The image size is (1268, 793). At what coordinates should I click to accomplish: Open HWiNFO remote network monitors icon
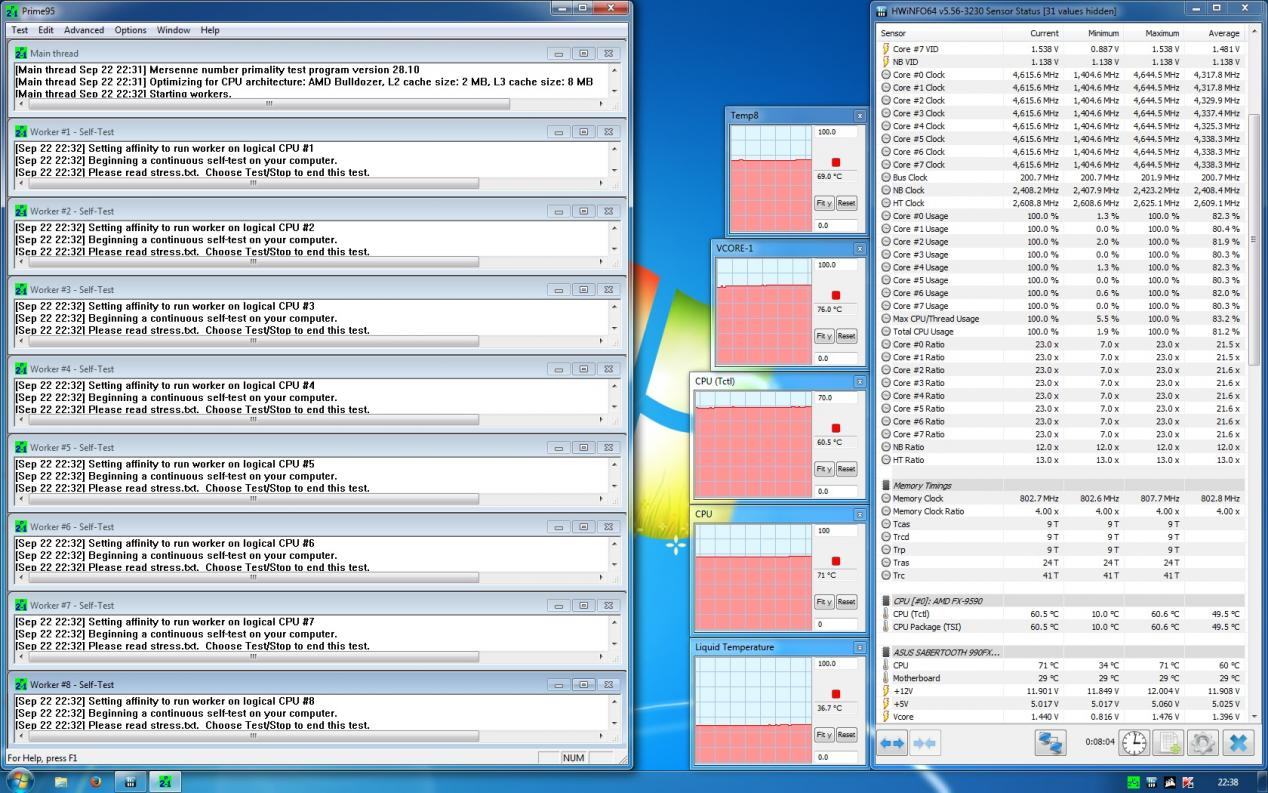tap(1050, 743)
